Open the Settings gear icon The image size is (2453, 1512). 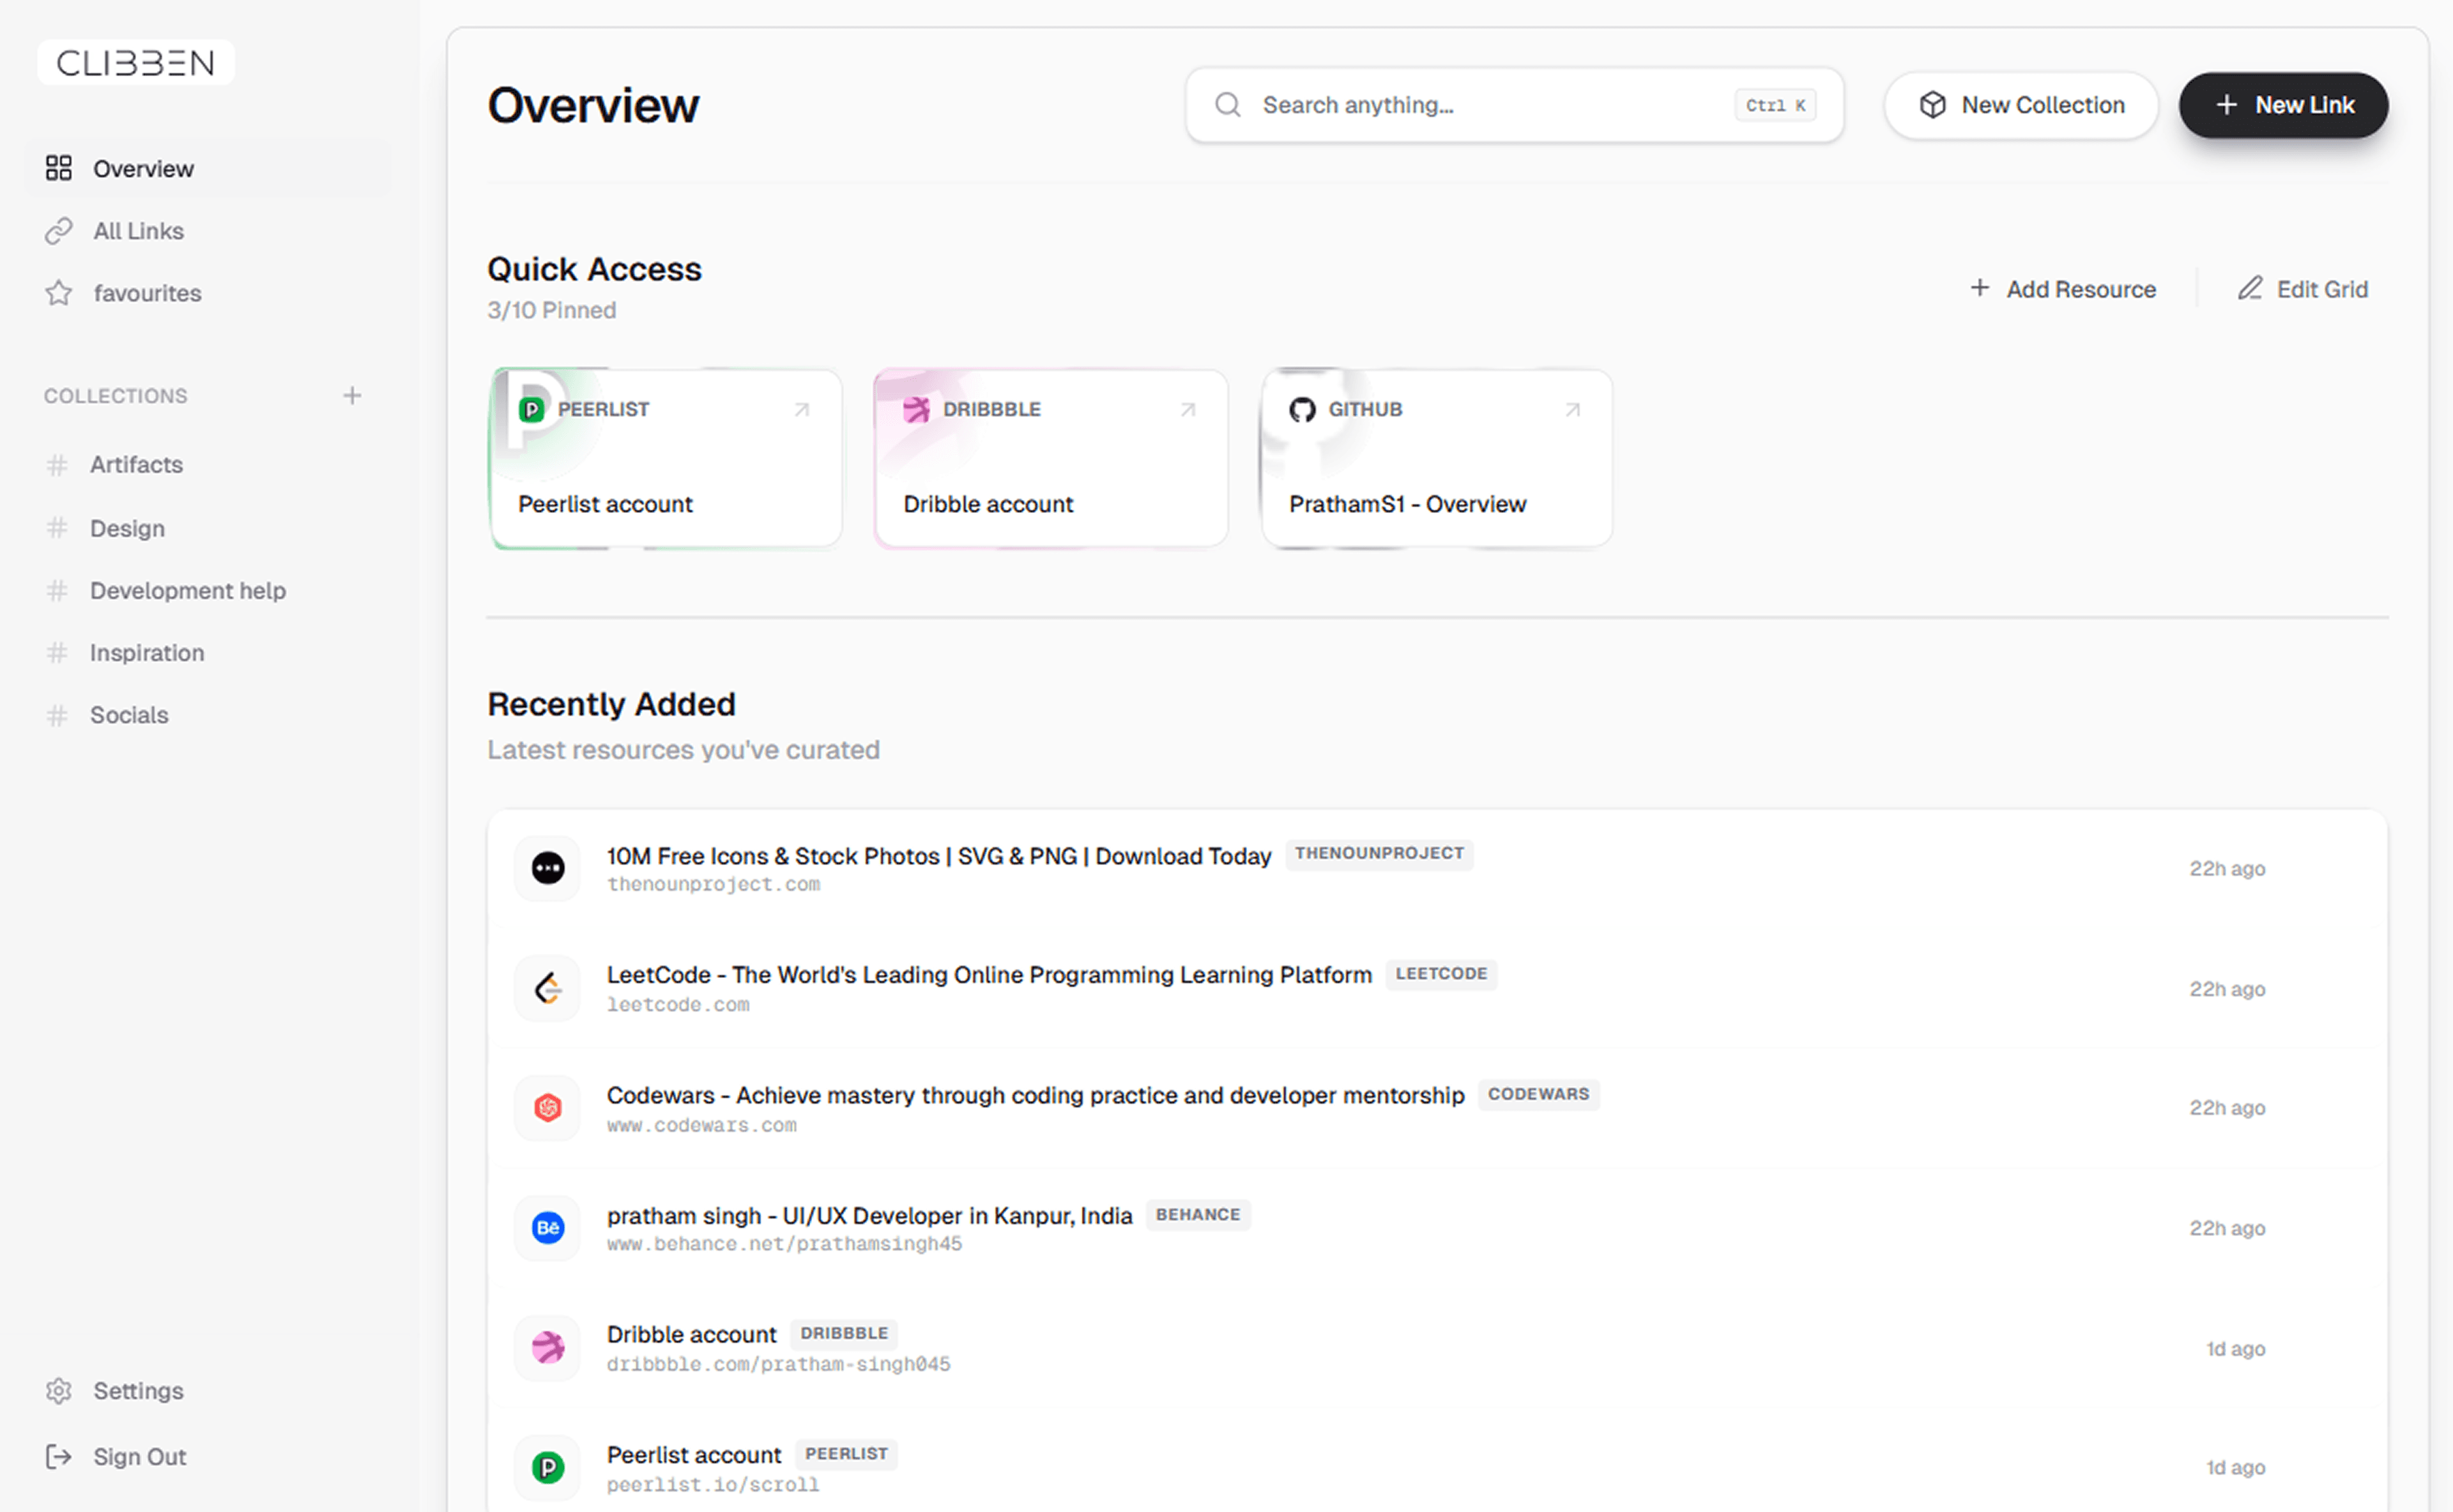pos(59,1390)
